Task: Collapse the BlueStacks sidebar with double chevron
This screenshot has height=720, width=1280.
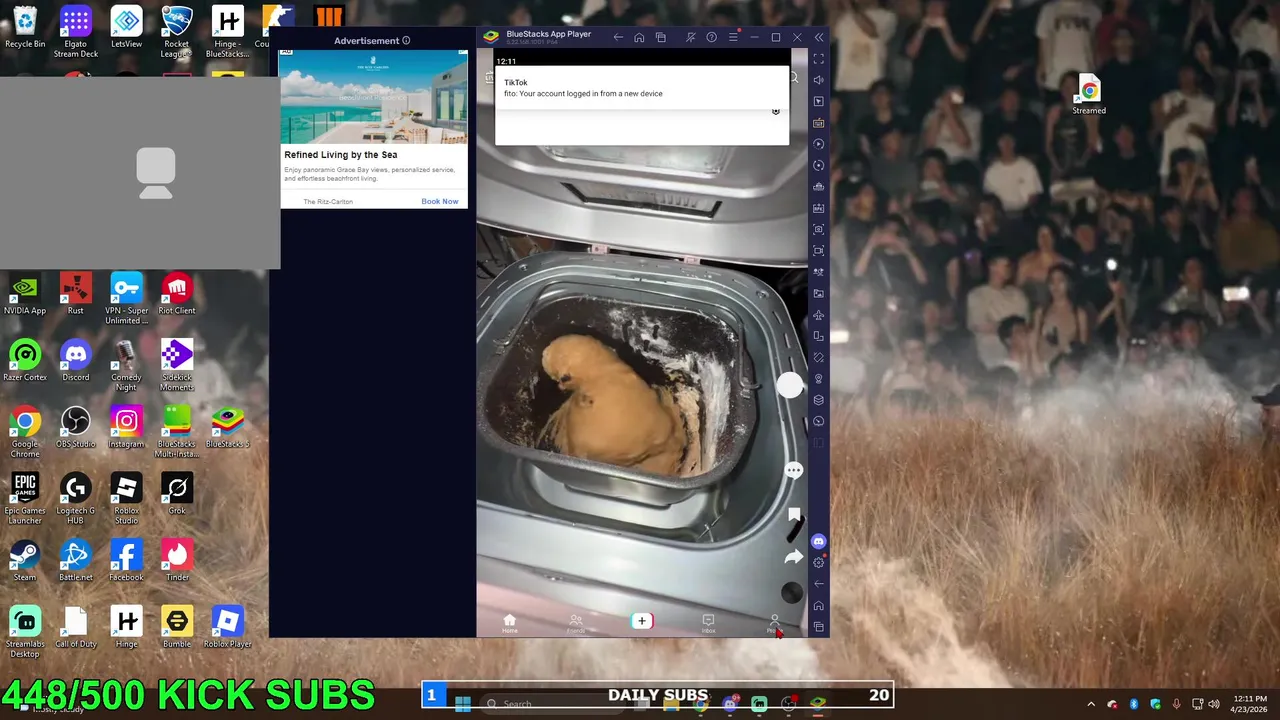Action: point(819,37)
